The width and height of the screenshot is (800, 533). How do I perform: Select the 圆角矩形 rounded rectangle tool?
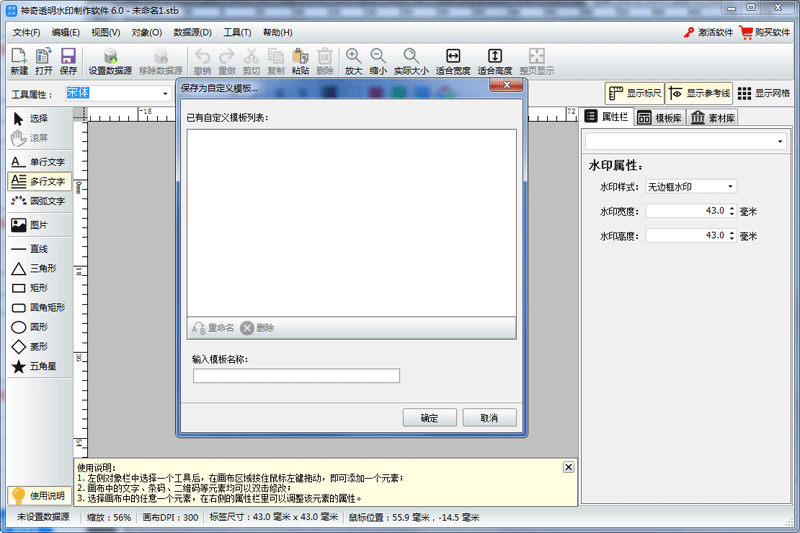tap(39, 308)
